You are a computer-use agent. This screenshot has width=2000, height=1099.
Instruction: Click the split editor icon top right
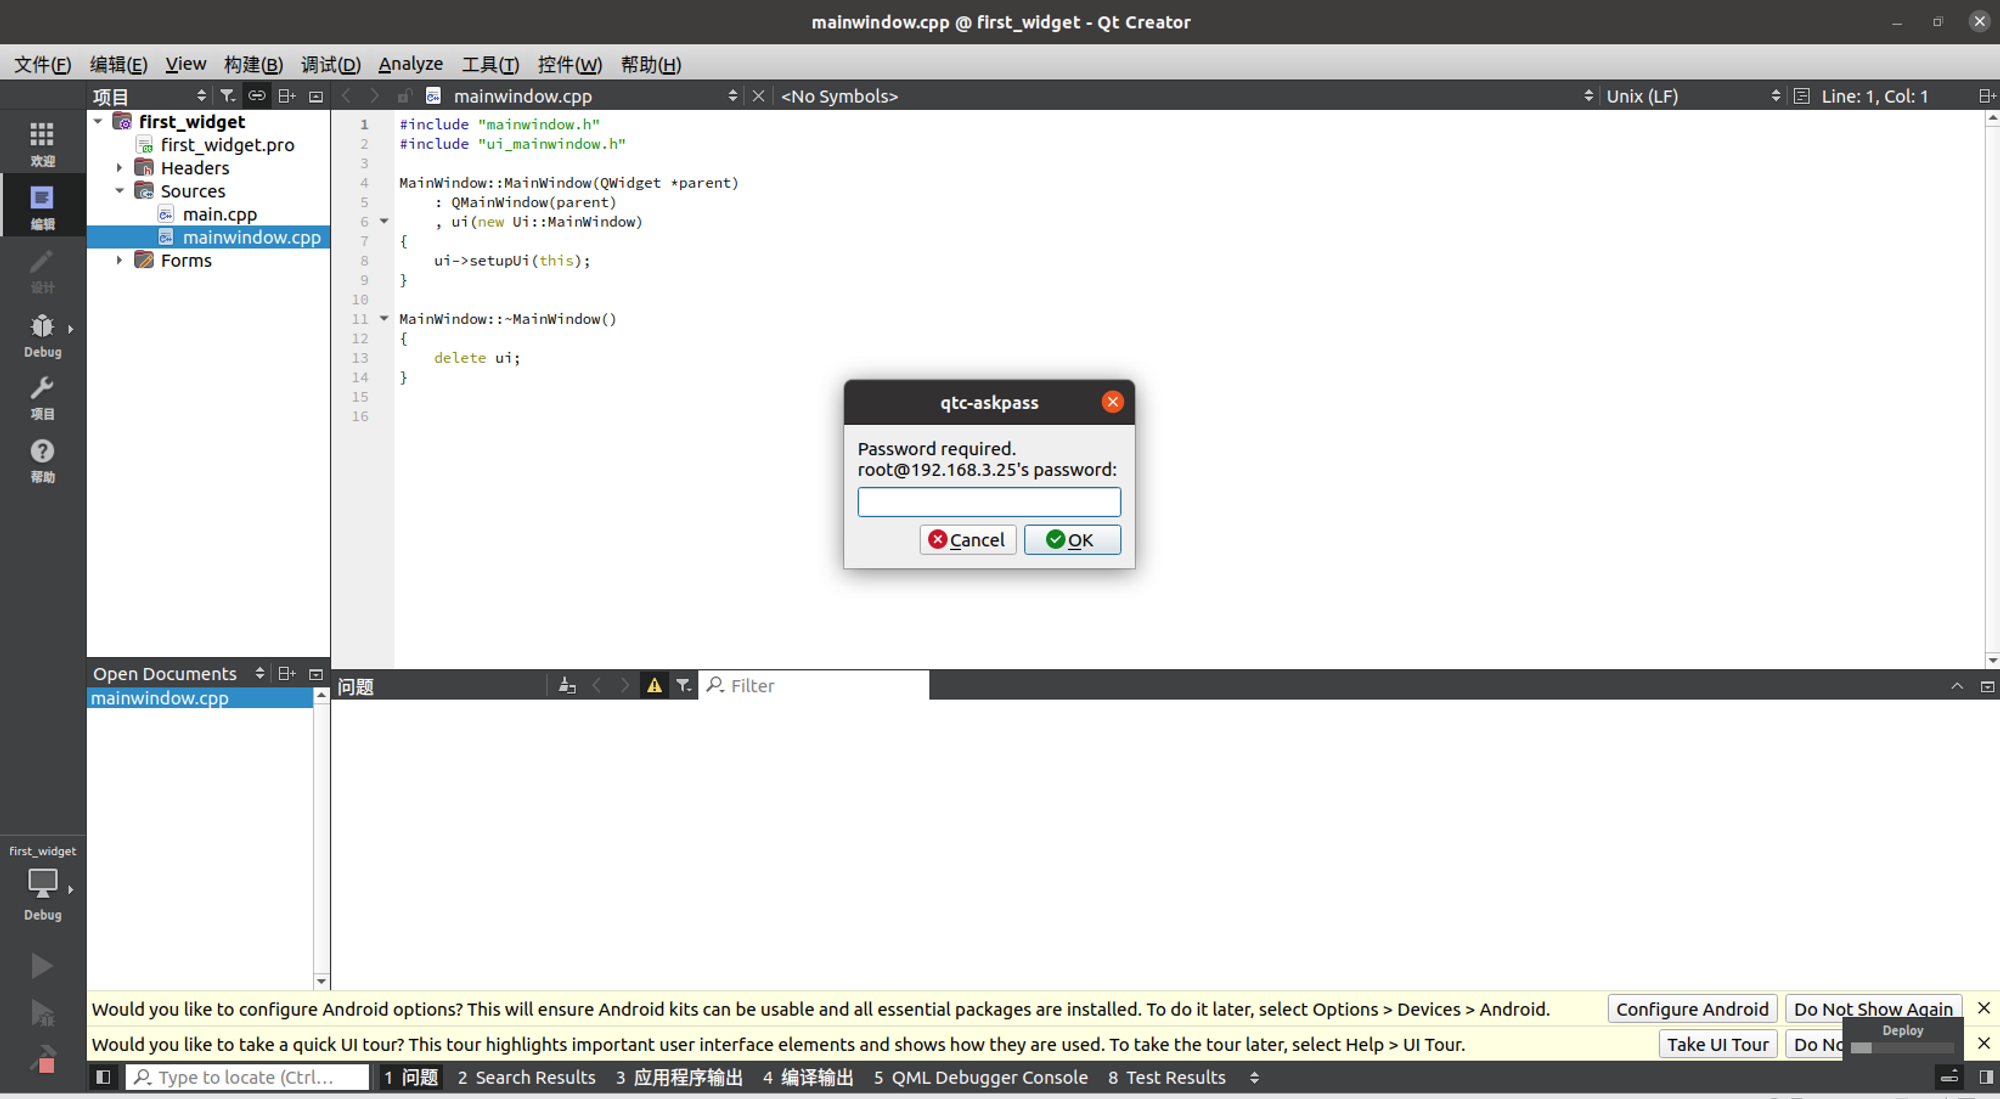(1987, 96)
